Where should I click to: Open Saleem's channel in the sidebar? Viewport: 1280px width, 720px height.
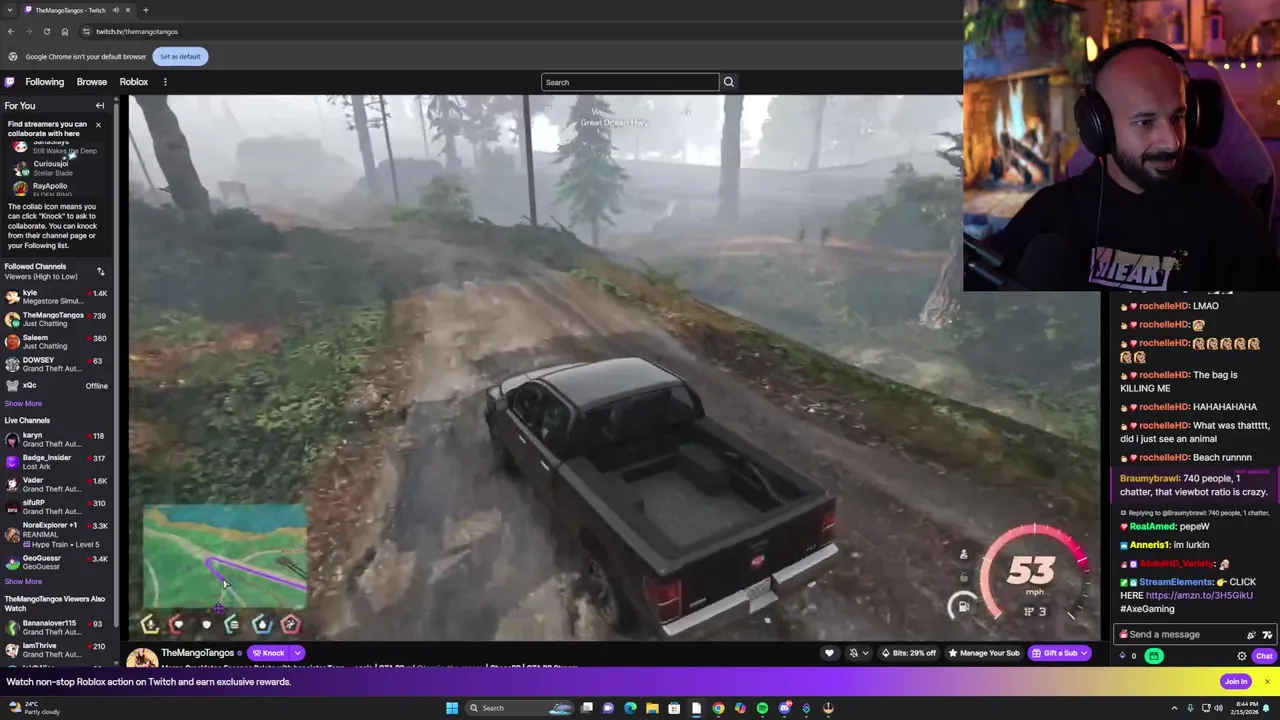pos(55,342)
